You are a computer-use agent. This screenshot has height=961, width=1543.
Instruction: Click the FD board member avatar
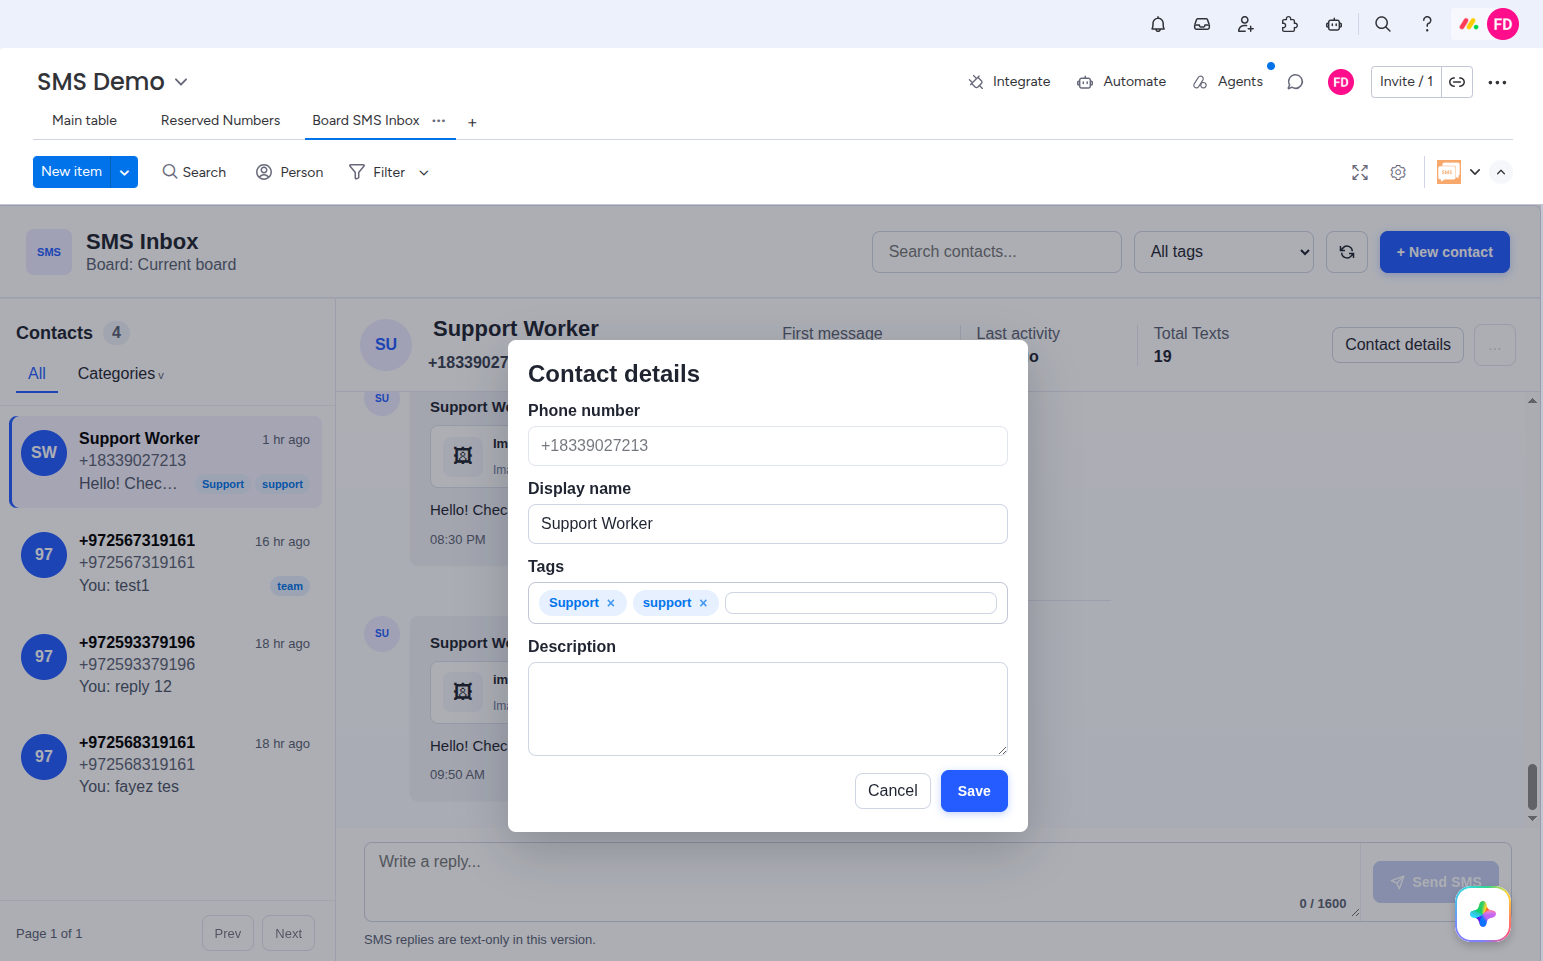pos(1341,82)
